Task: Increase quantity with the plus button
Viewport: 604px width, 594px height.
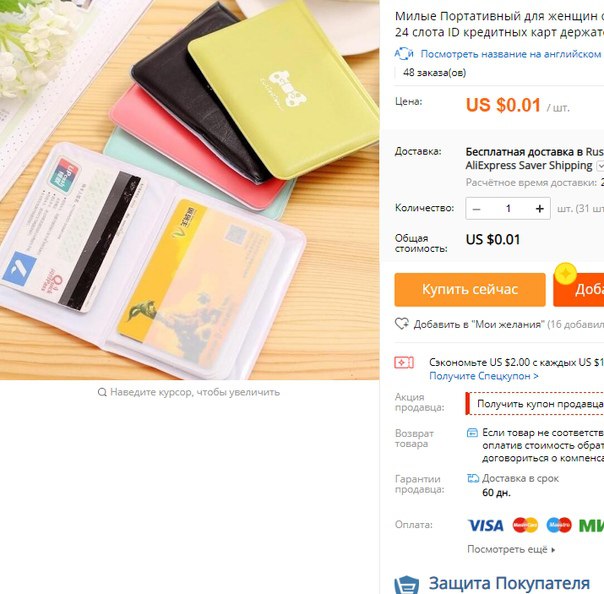Action: point(539,209)
